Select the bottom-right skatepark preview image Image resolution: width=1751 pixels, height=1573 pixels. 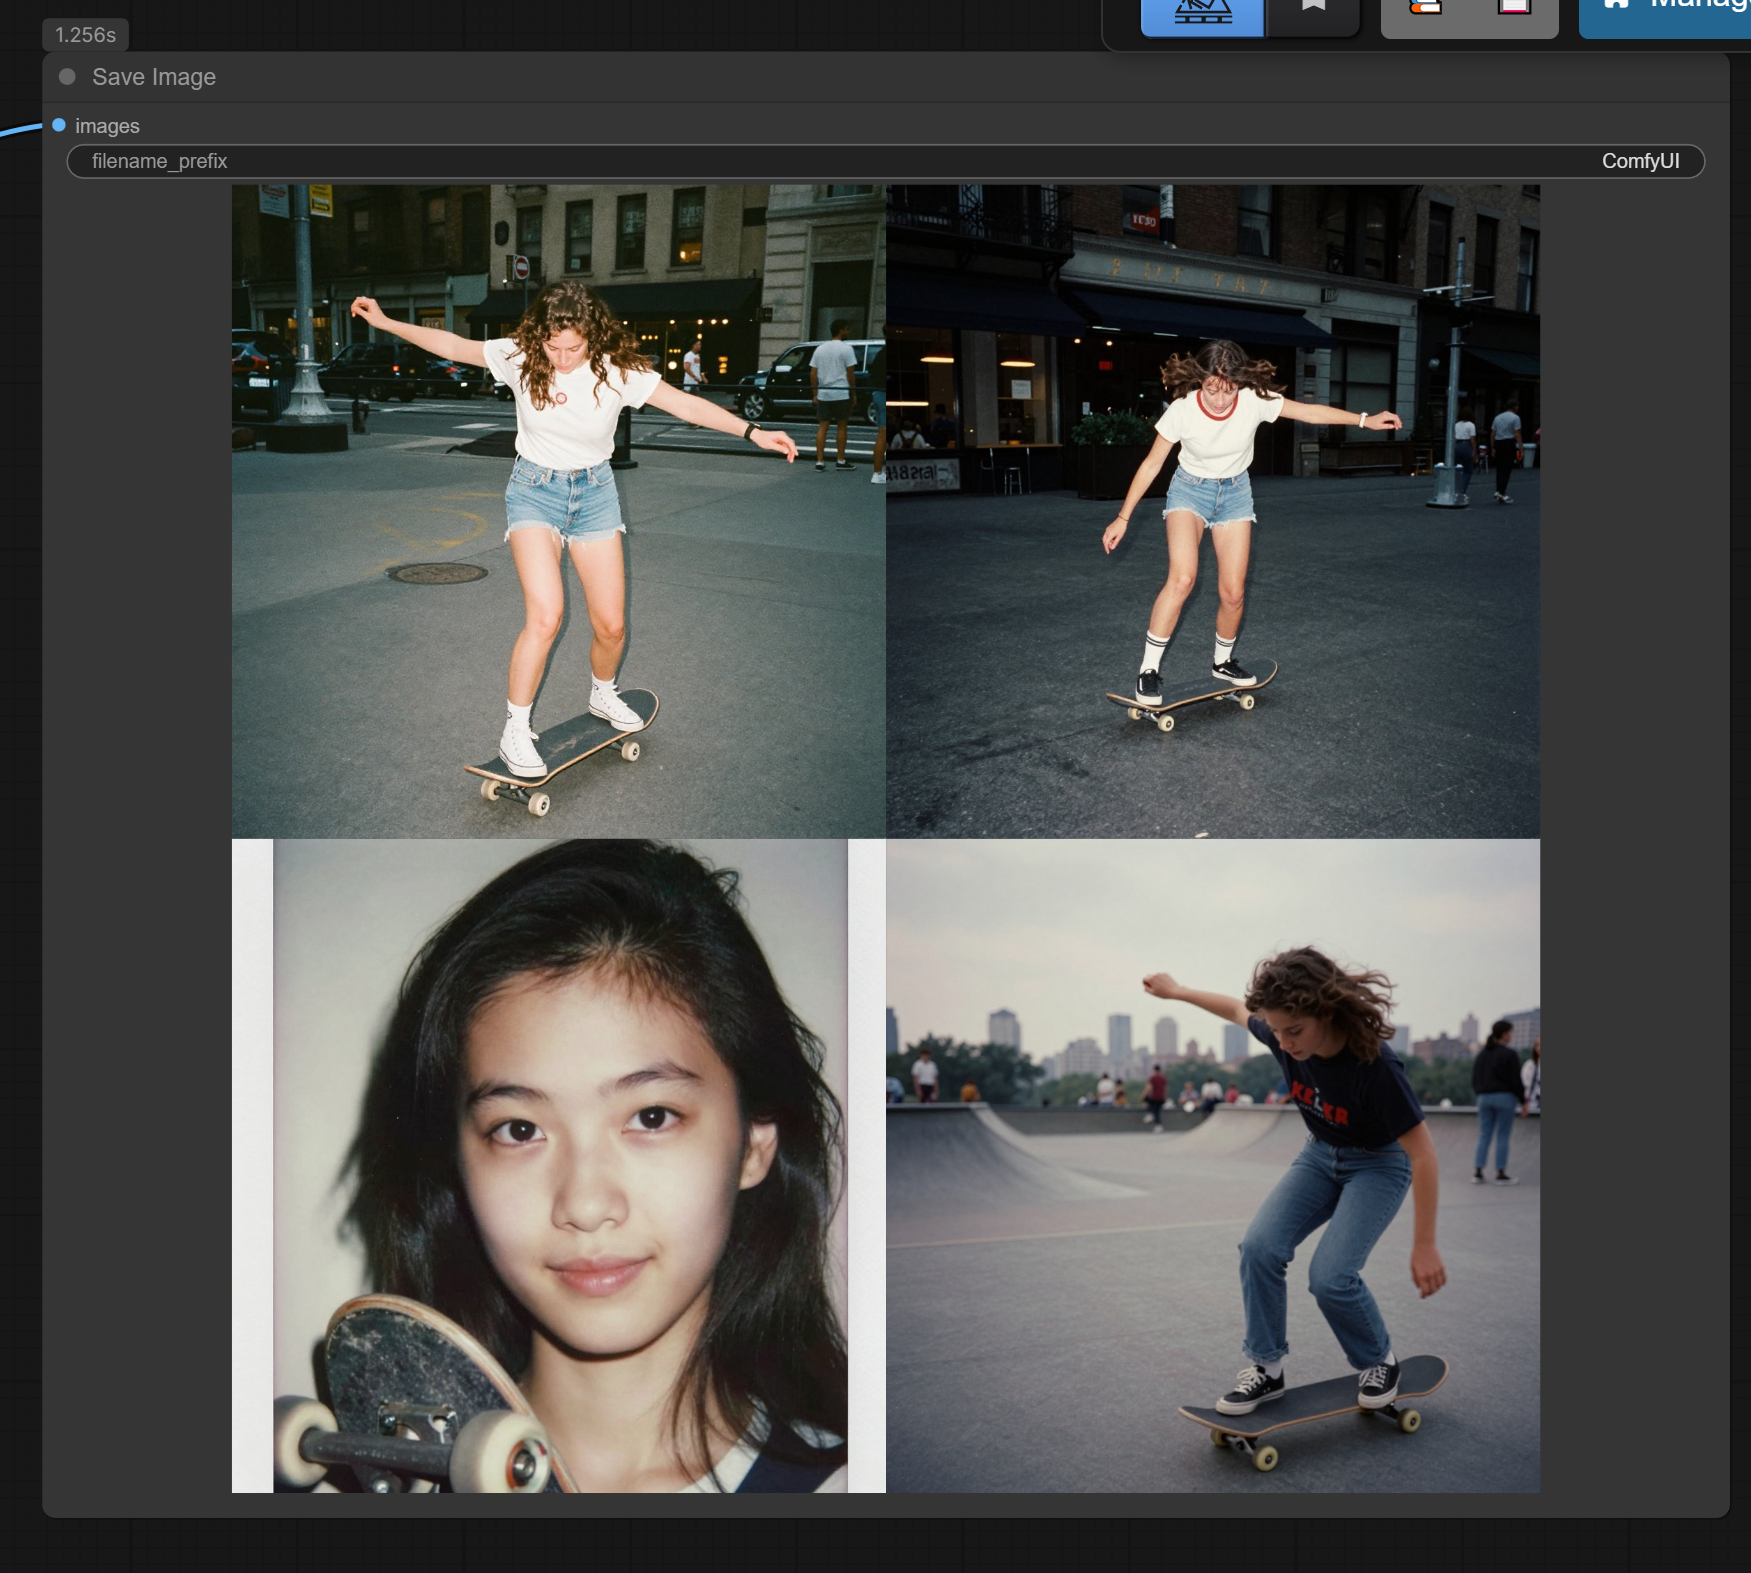tap(1212, 1165)
